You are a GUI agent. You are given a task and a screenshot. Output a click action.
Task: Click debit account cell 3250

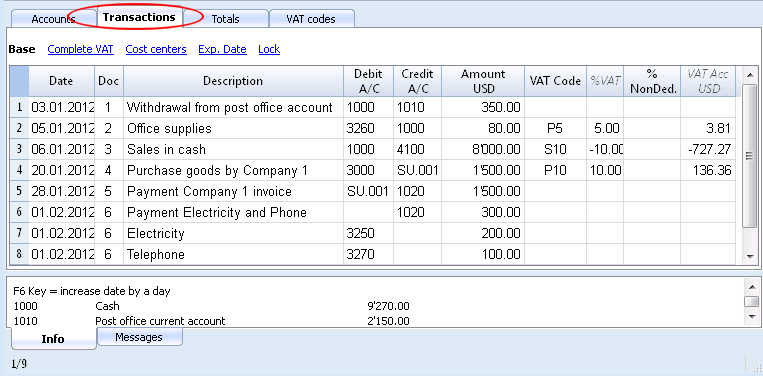point(368,233)
